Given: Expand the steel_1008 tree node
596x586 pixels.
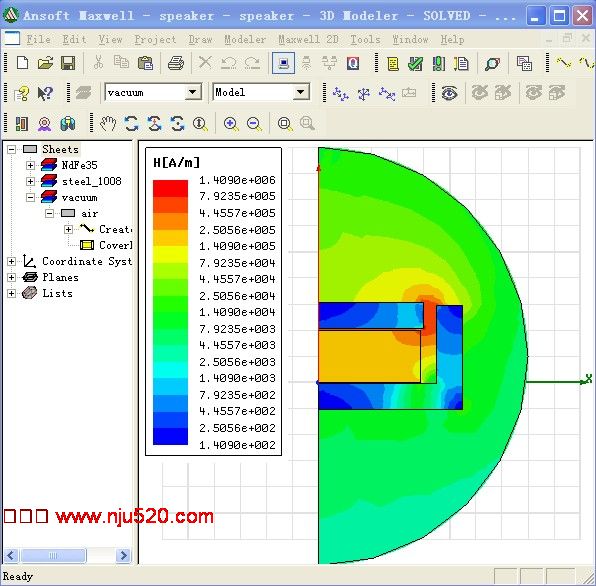Looking at the screenshot, I should click(x=30, y=181).
